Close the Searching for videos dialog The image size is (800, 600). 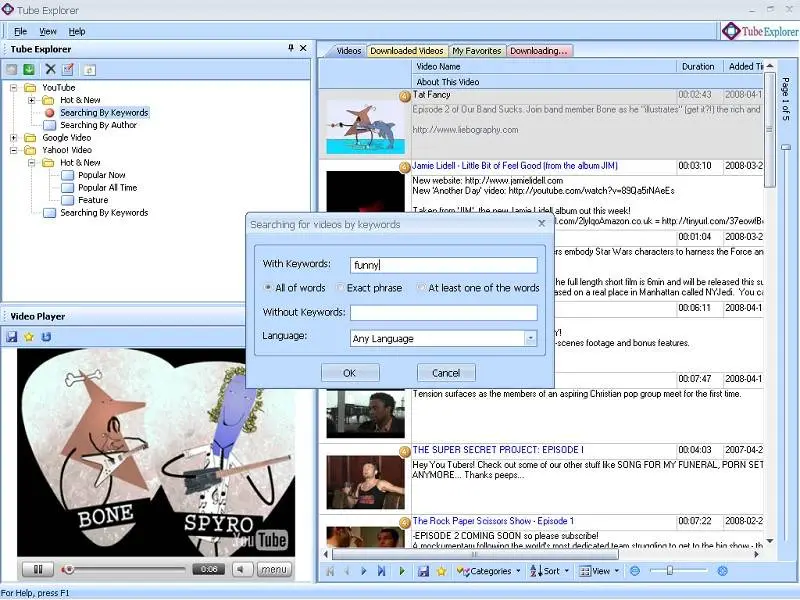pyautogui.click(x=542, y=223)
